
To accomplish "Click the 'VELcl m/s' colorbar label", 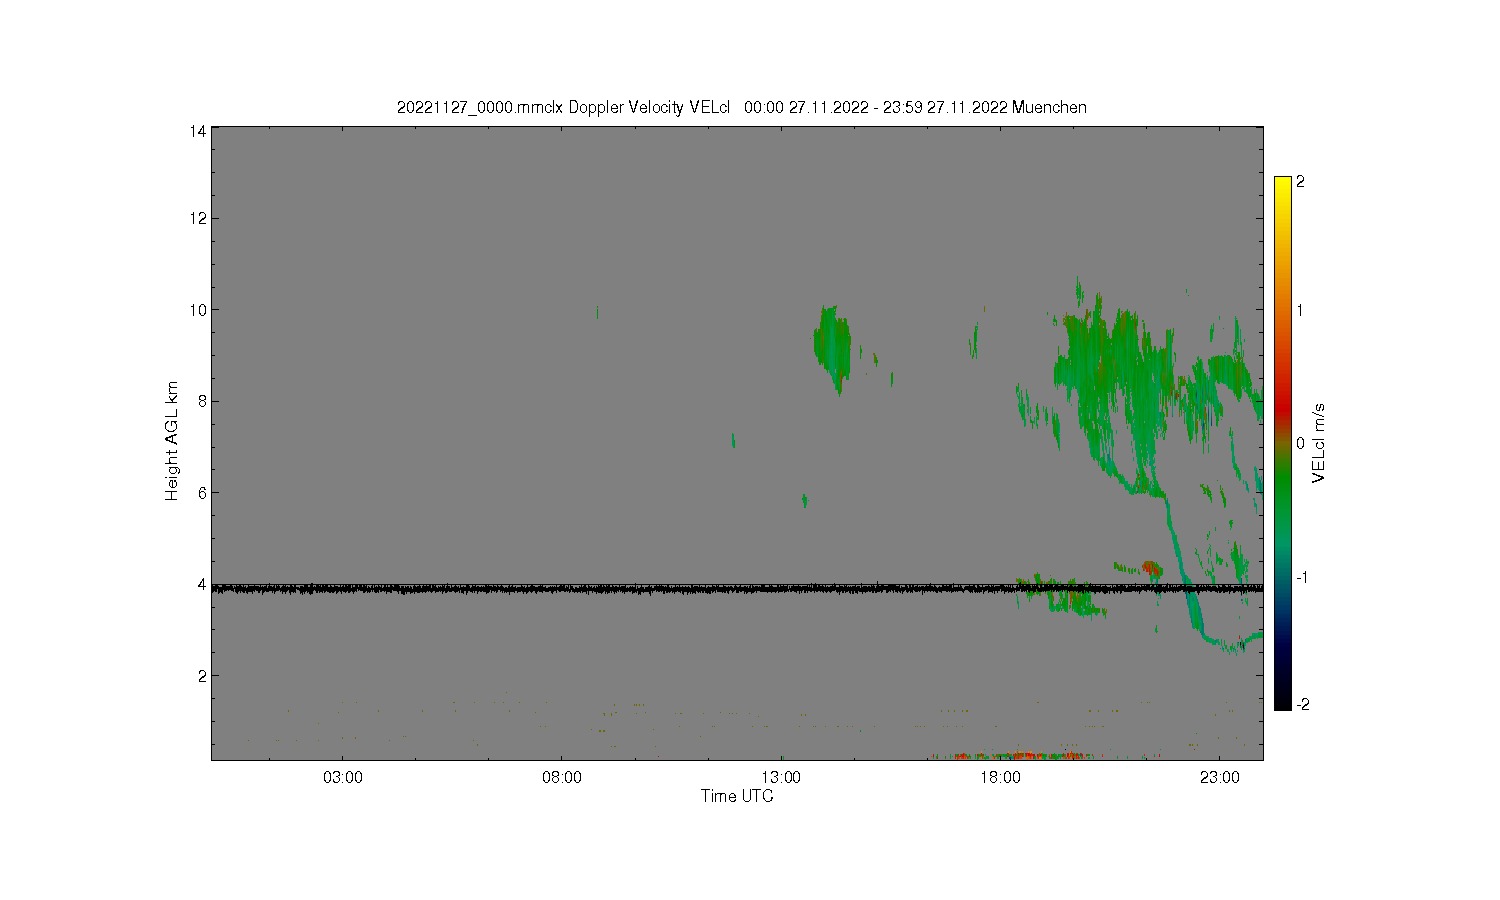I will [1319, 443].
